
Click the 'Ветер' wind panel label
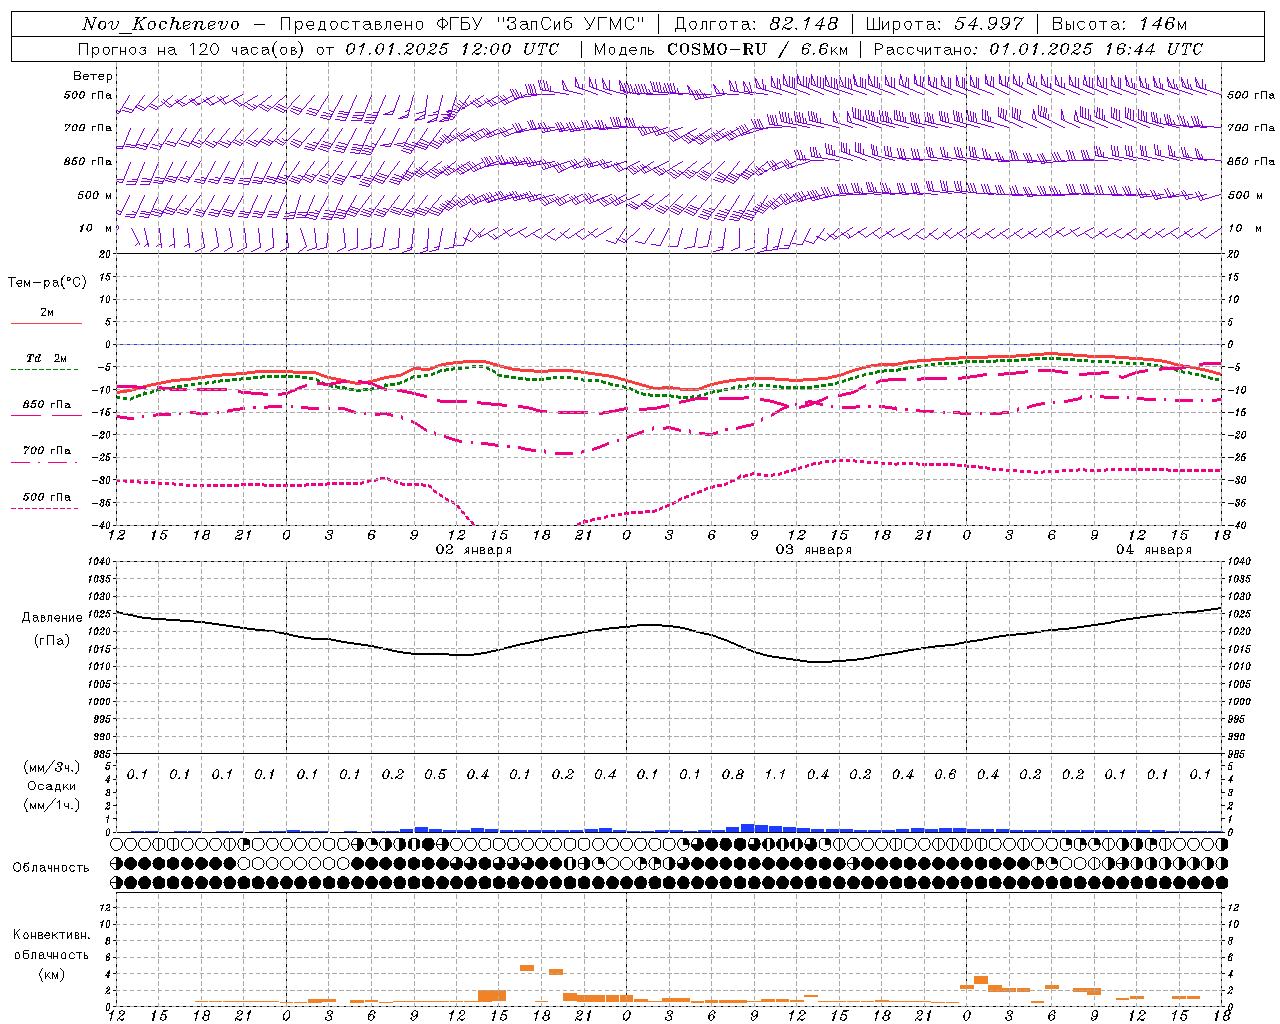pos(93,76)
